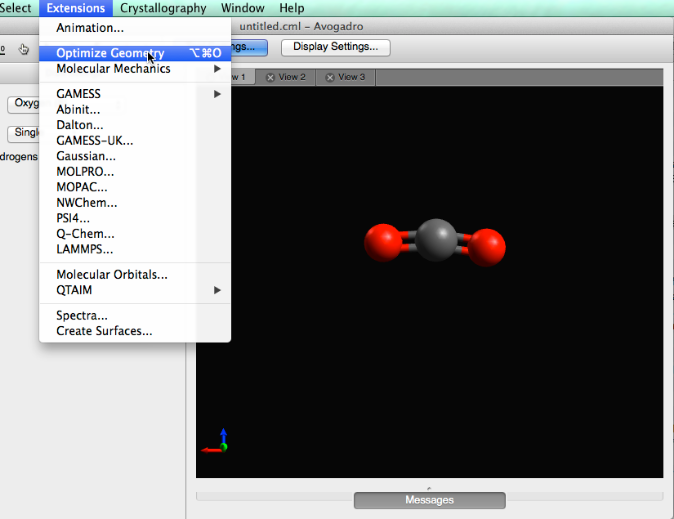This screenshot has height=519, width=674.
Task: Open Molecular Orbitals... dialog
Action: [112, 275]
